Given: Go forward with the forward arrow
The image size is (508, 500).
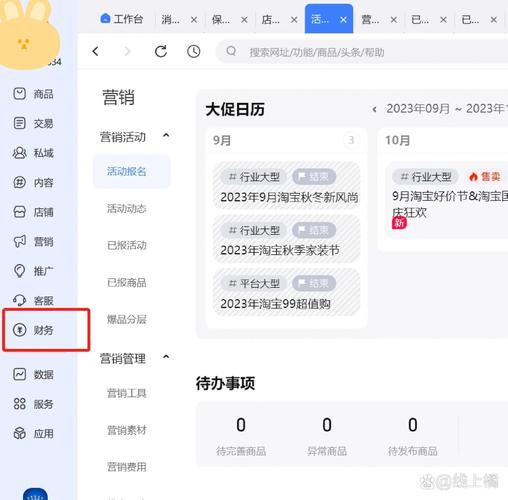Looking at the screenshot, I should point(127,51).
